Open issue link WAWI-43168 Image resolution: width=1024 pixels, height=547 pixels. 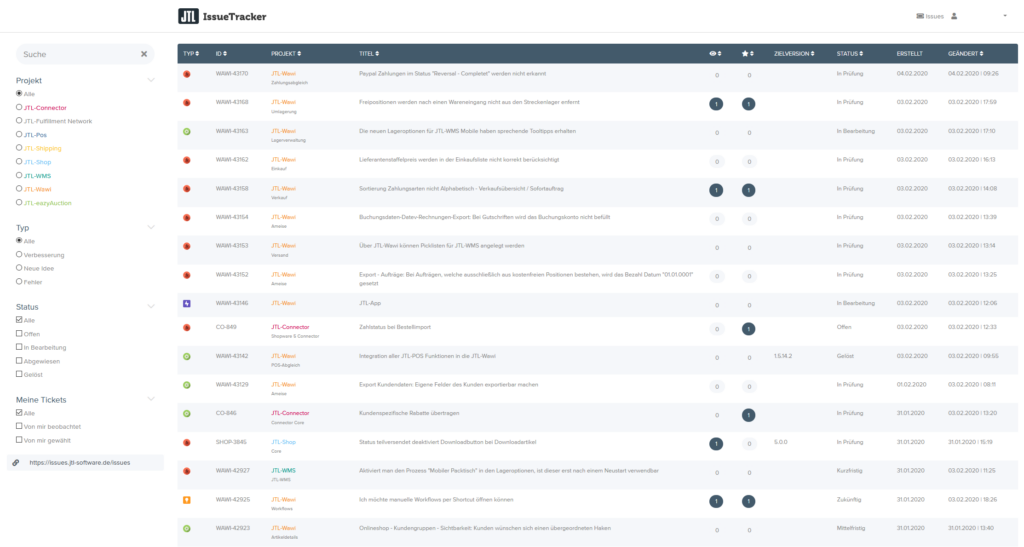pyautogui.click(x=232, y=102)
